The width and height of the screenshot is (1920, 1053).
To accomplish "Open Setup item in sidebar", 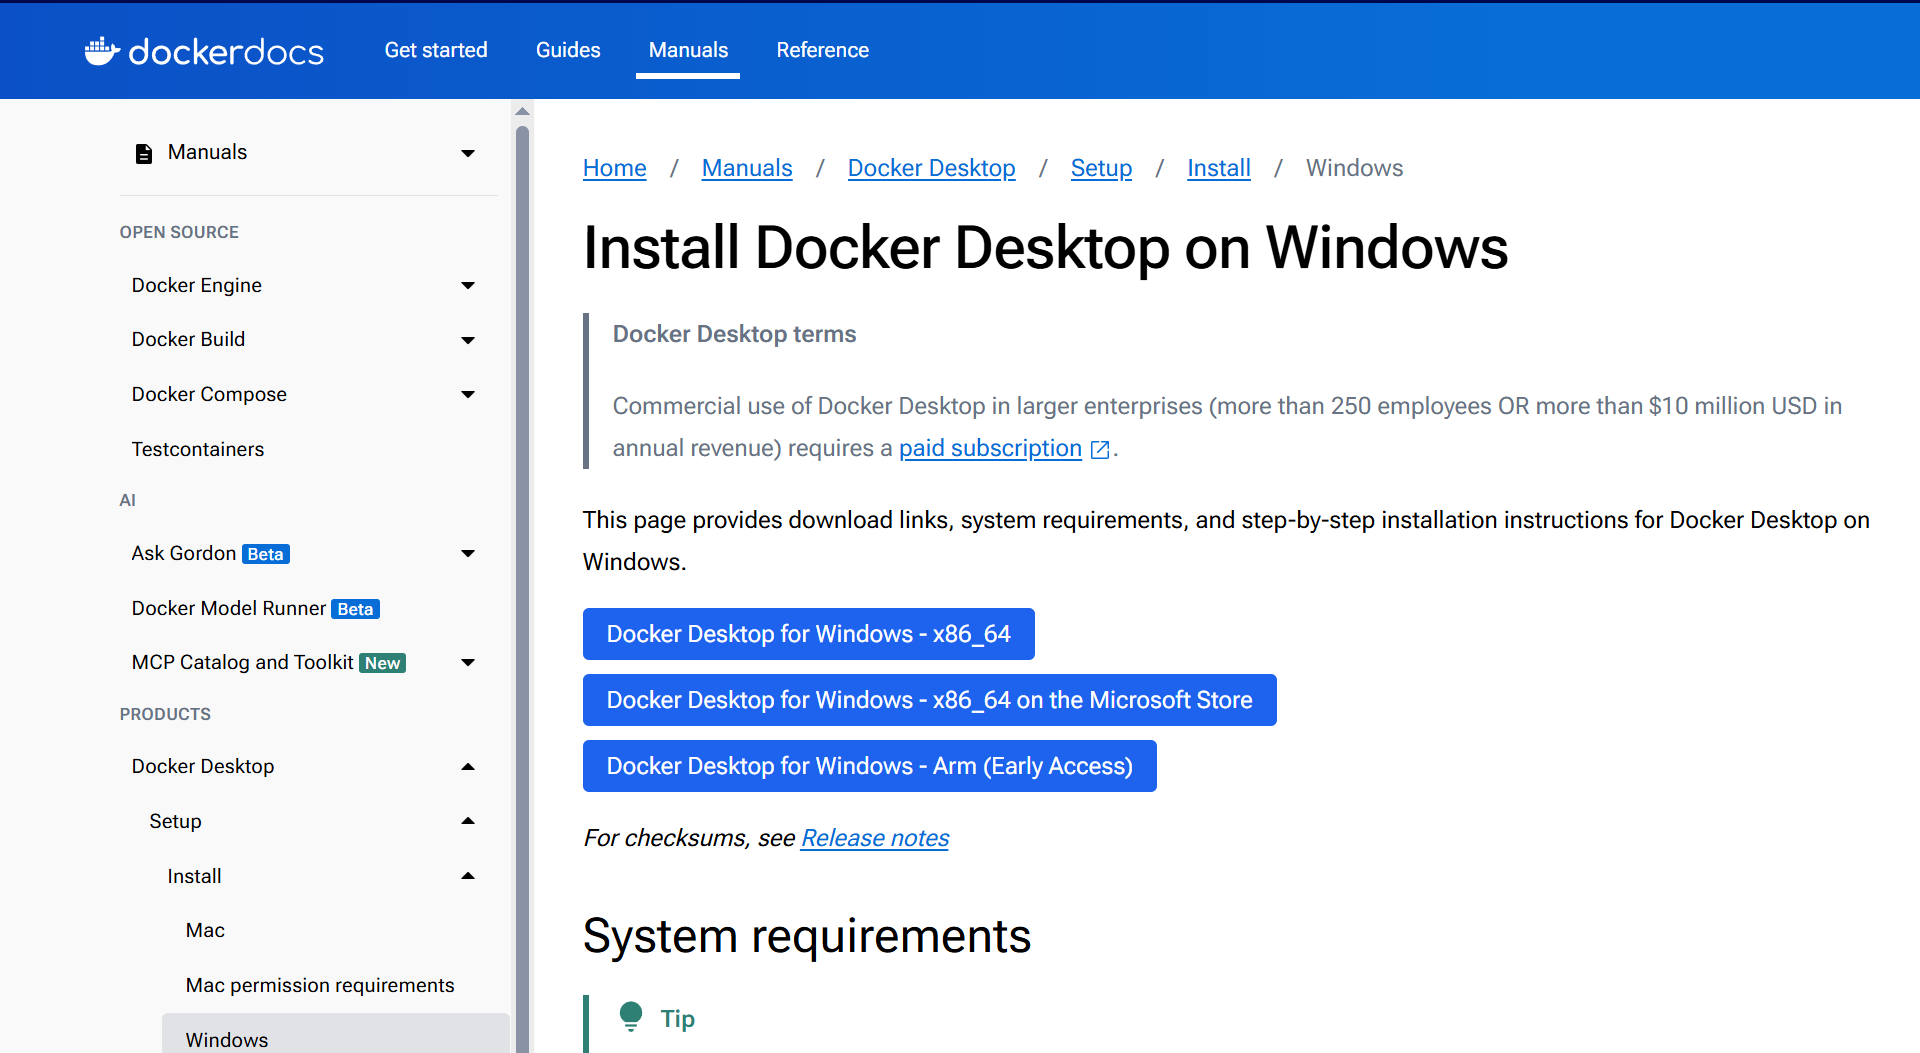I will 176,821.
